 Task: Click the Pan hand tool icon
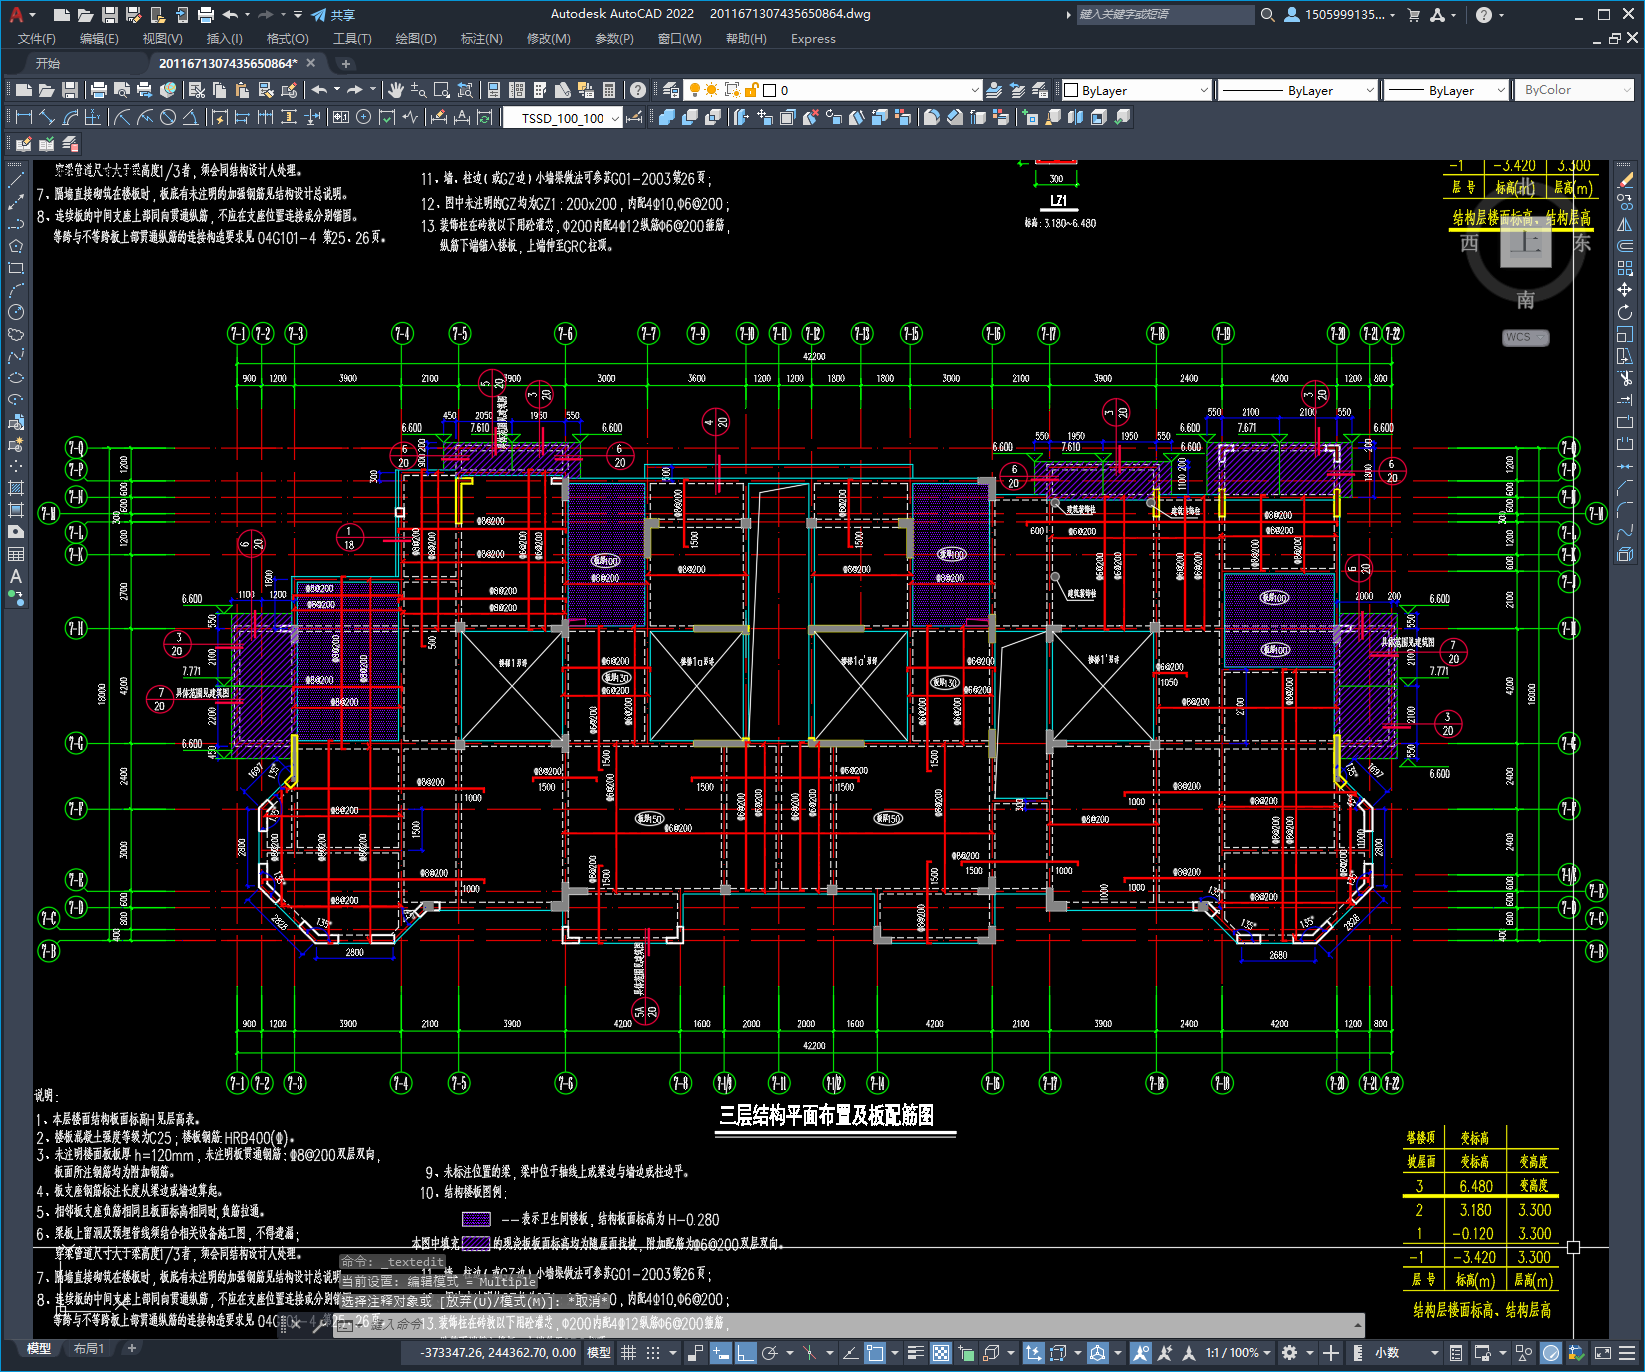[396, 90]
